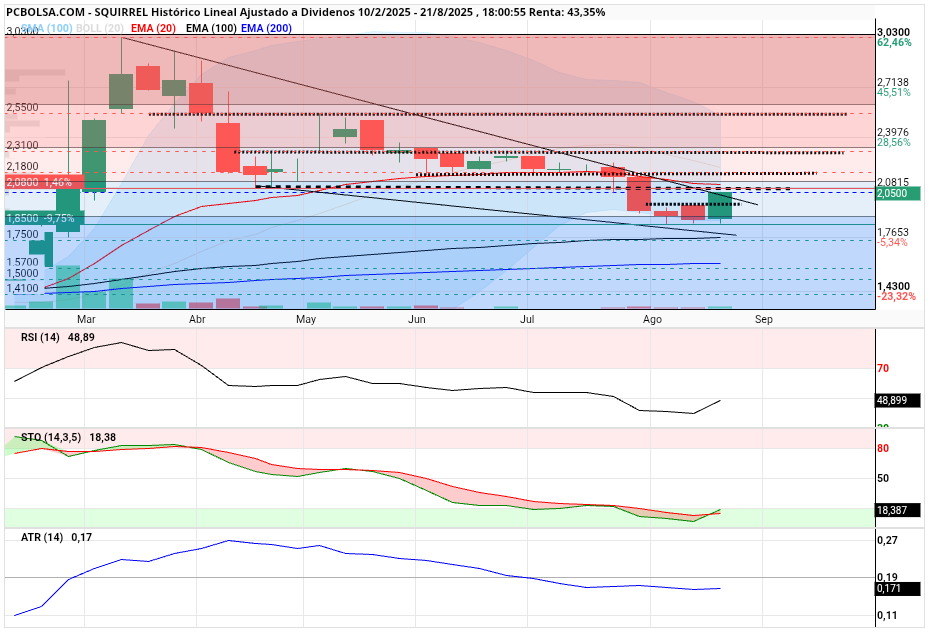Click the ATR reading 0,17 beside label
Viewport: 929px width, 632px height.
point(81,537)
